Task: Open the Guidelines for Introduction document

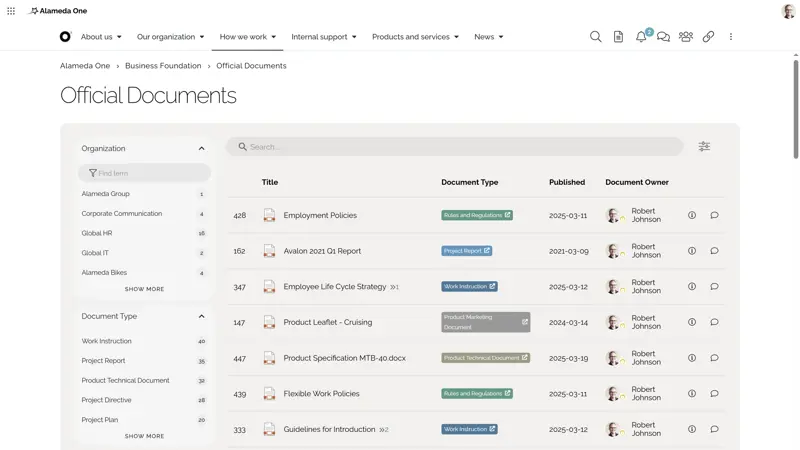Action: pyautogui.click(x=329, y=430)
